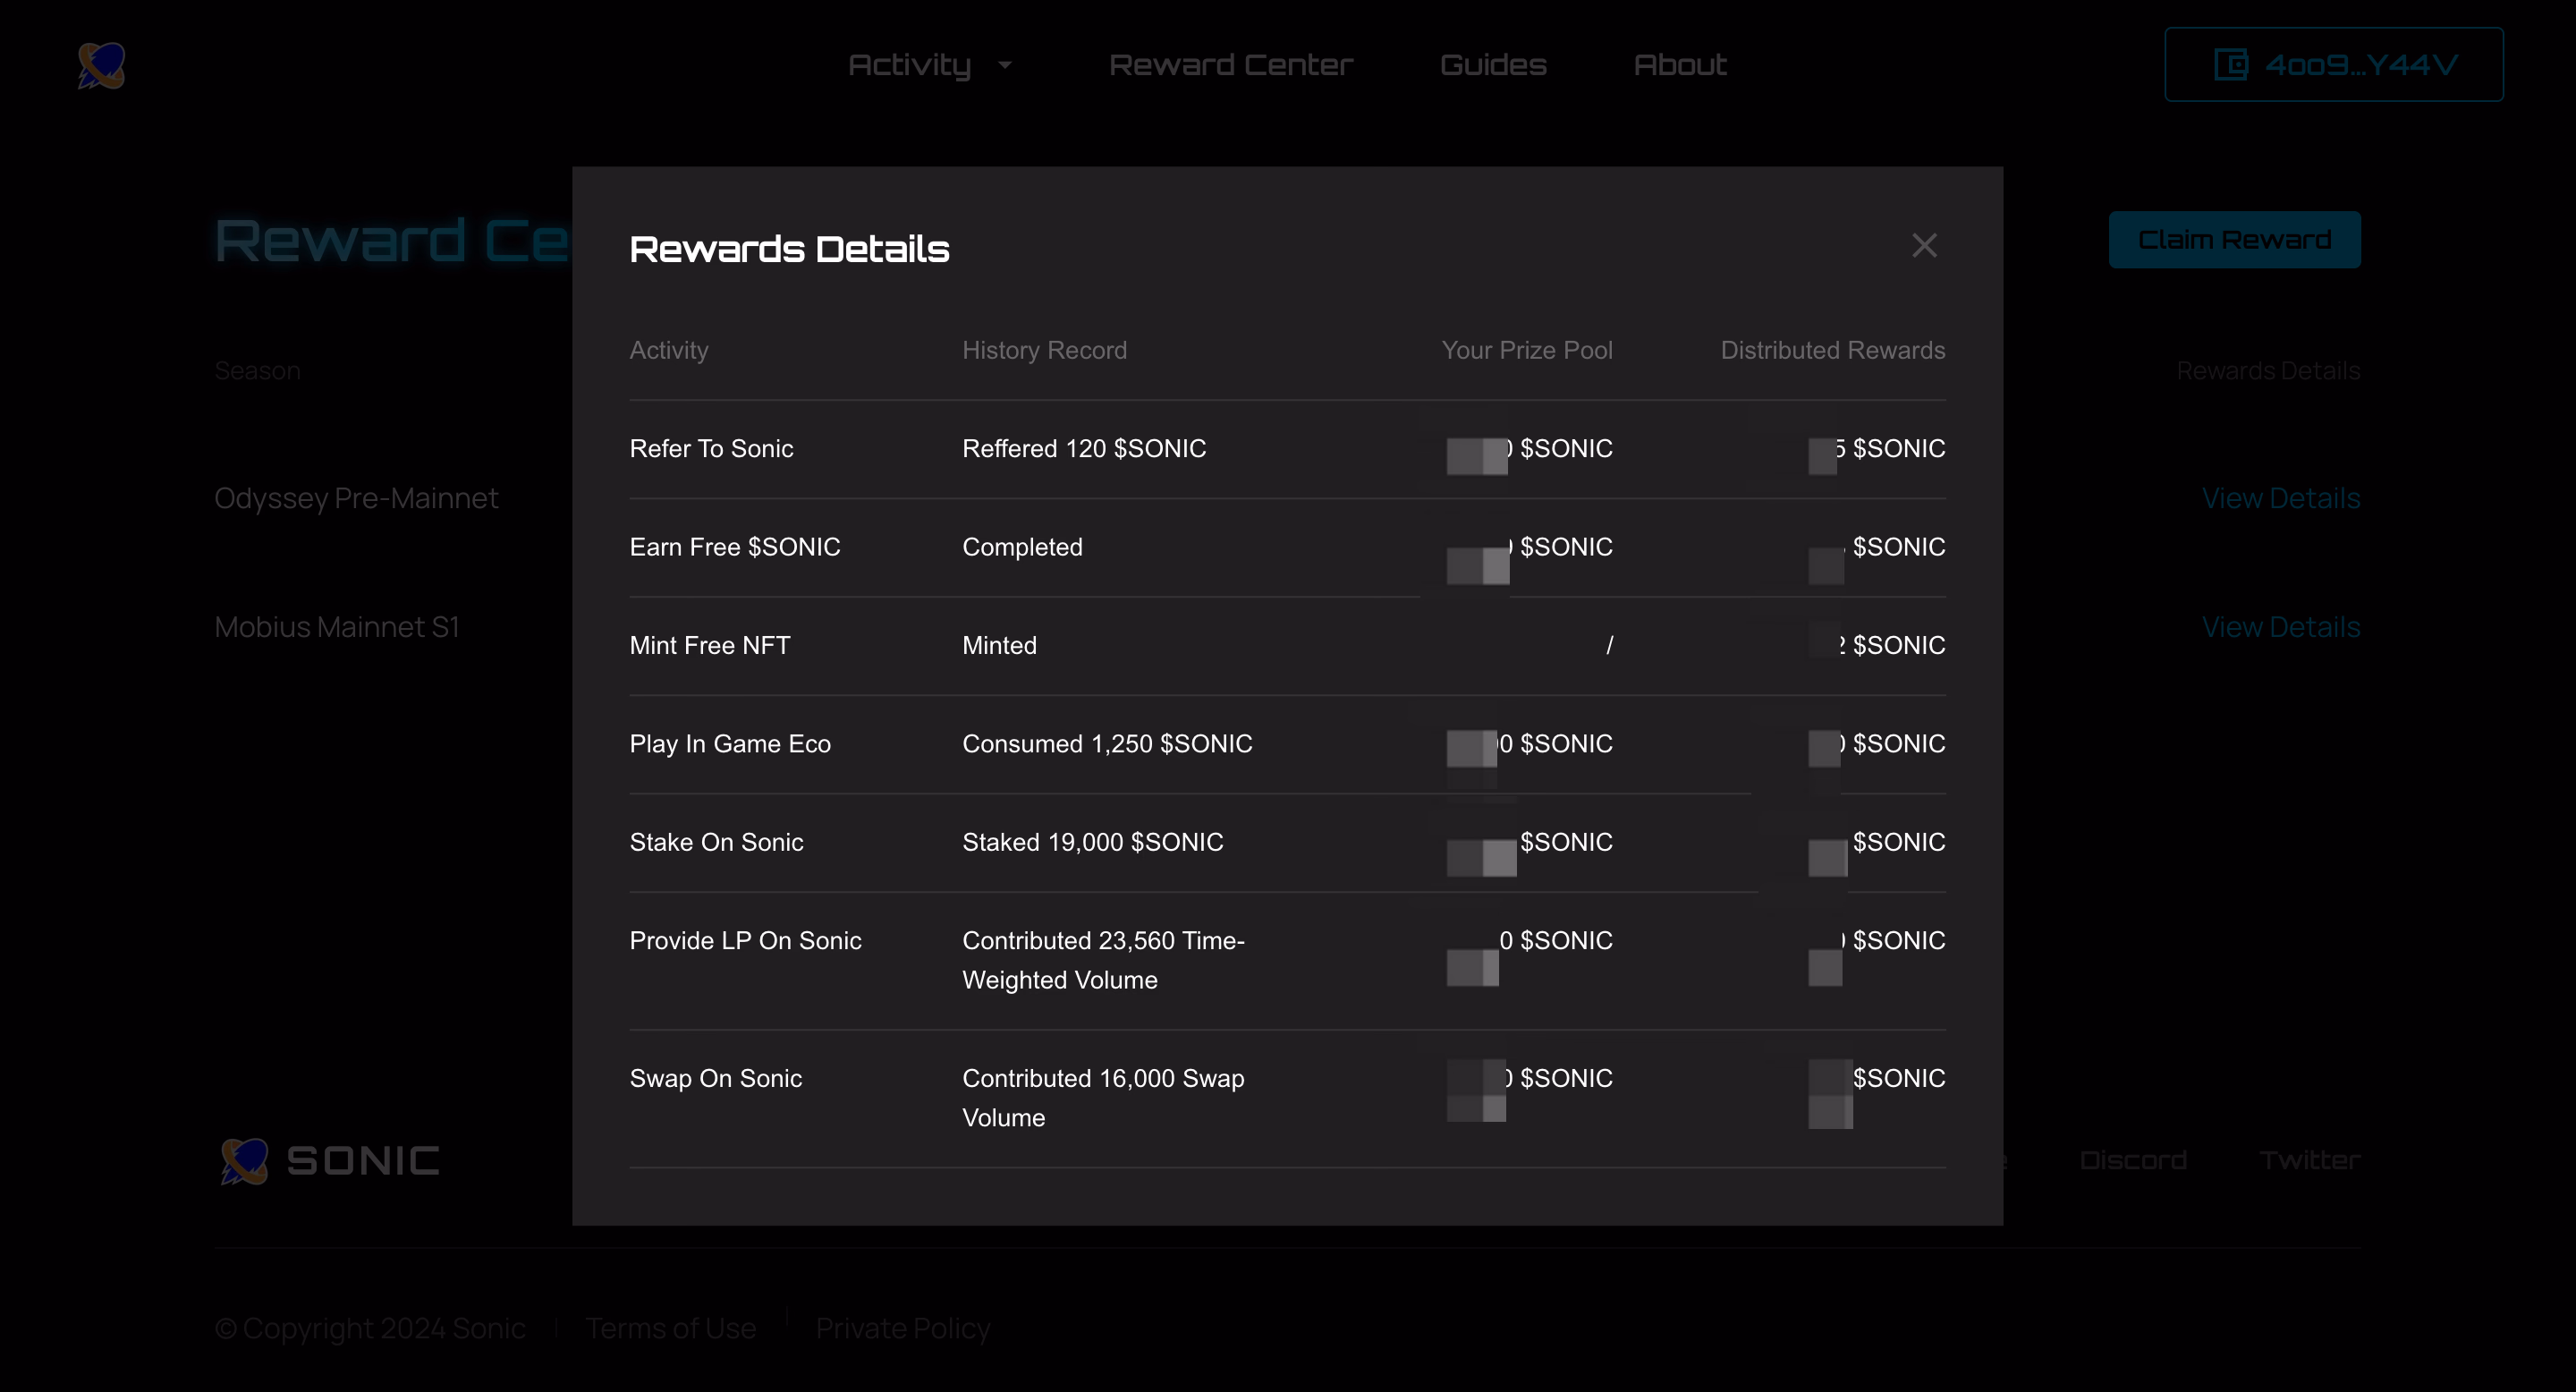Click Contributed 16,000 Swap Volume record
The width and height of the screenshot is (2576, 1392).
1103,1098
